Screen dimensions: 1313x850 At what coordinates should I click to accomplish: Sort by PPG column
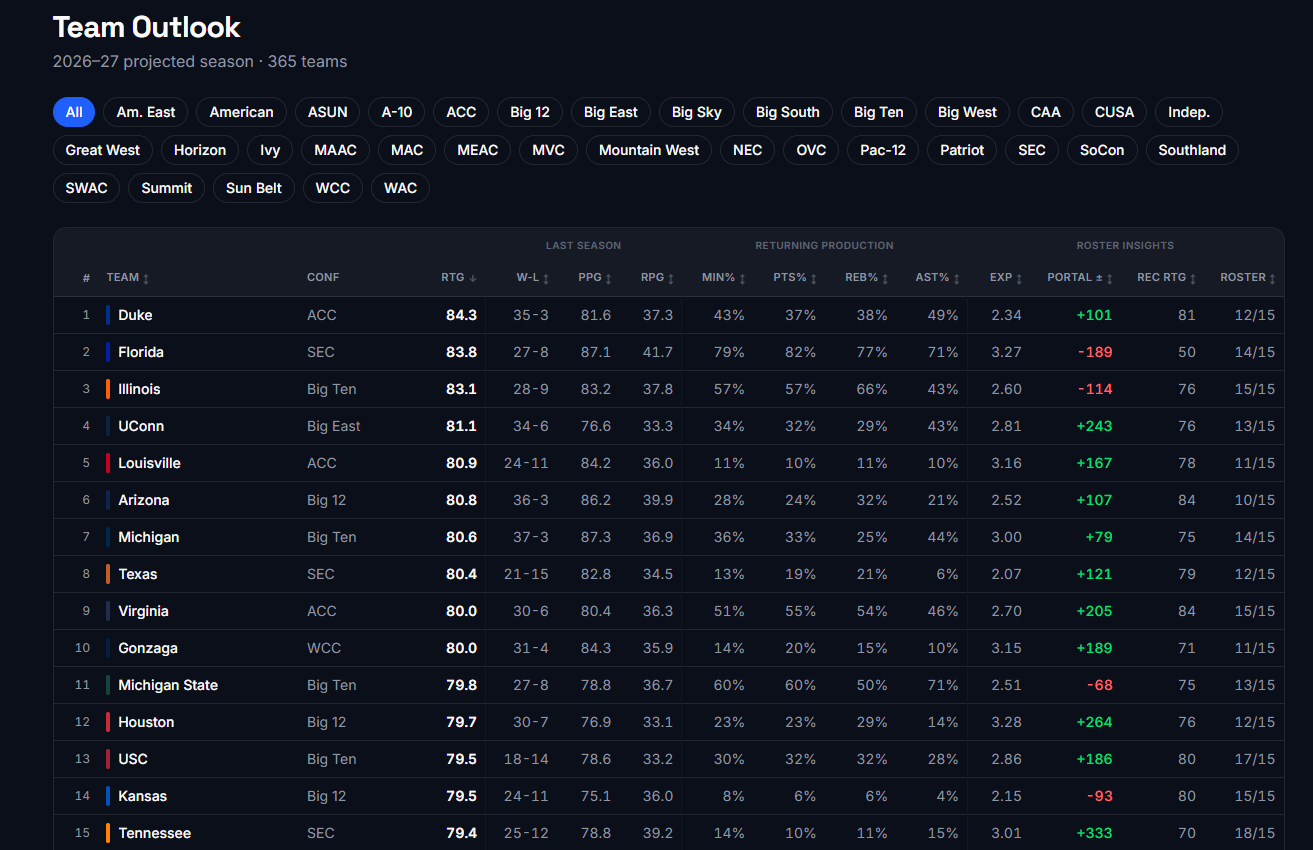pyautogui.click(x=595, y=277)
